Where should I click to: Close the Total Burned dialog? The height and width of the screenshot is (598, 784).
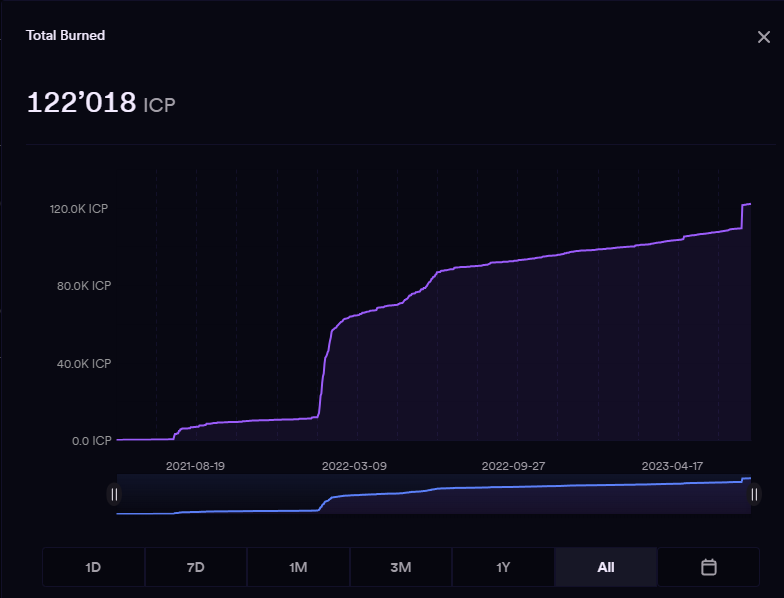pyautogui.click(x=763, y=37)
